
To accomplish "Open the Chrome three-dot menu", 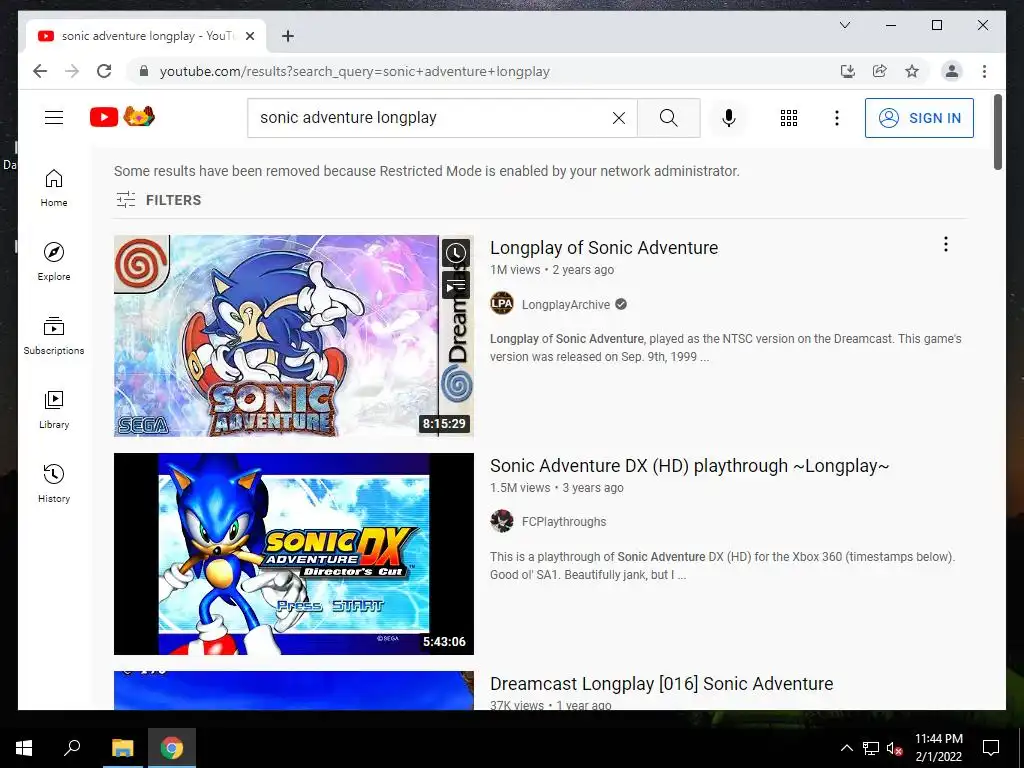I will pos(984,71).
